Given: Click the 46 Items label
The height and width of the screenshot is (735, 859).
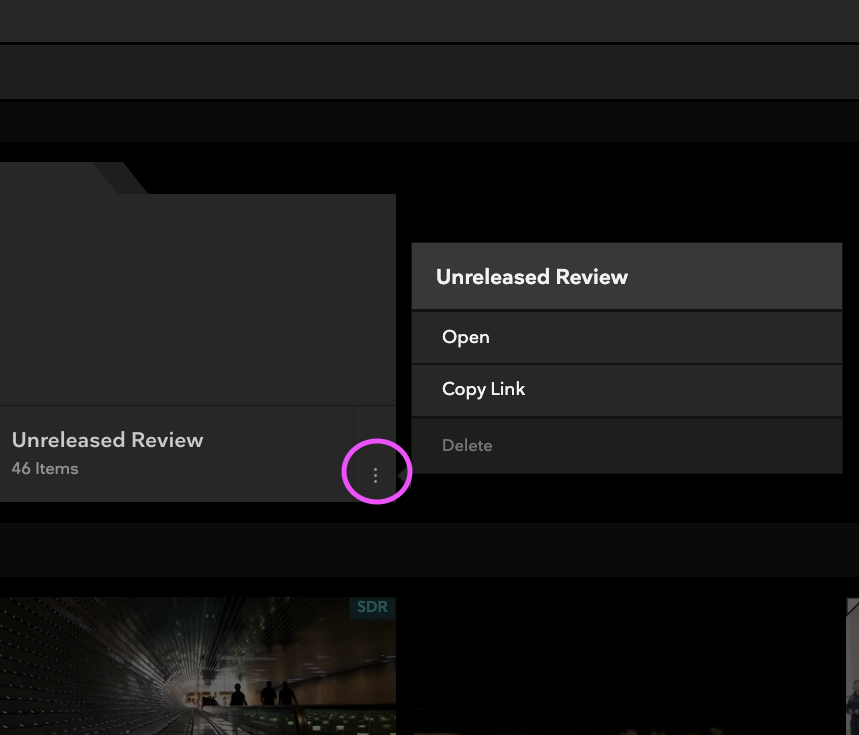Looking at the screenshot, I should 45,469.
